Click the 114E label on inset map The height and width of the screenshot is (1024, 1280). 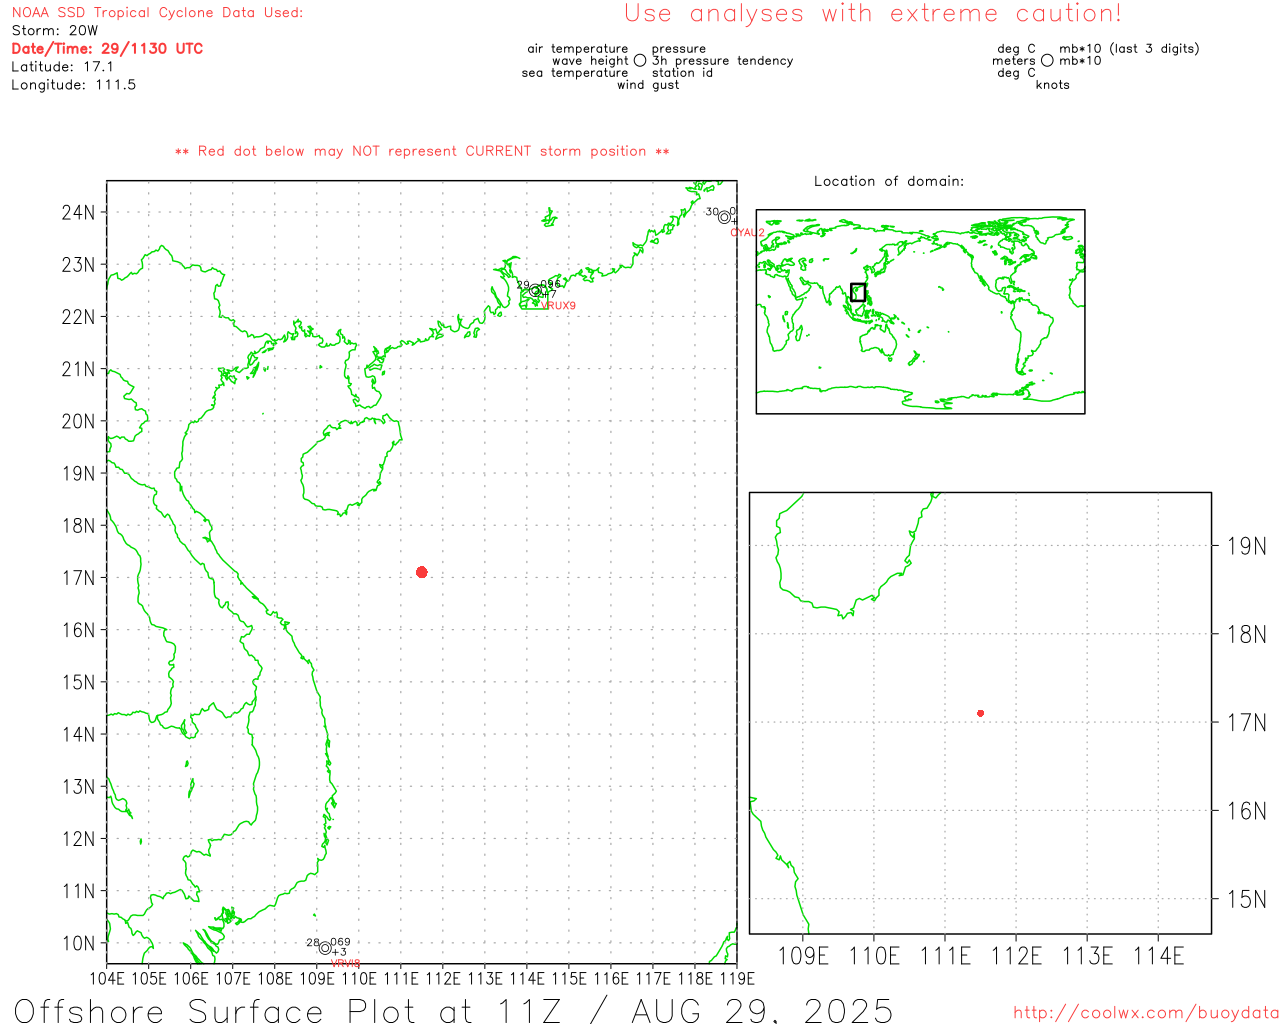(1159, 956)
